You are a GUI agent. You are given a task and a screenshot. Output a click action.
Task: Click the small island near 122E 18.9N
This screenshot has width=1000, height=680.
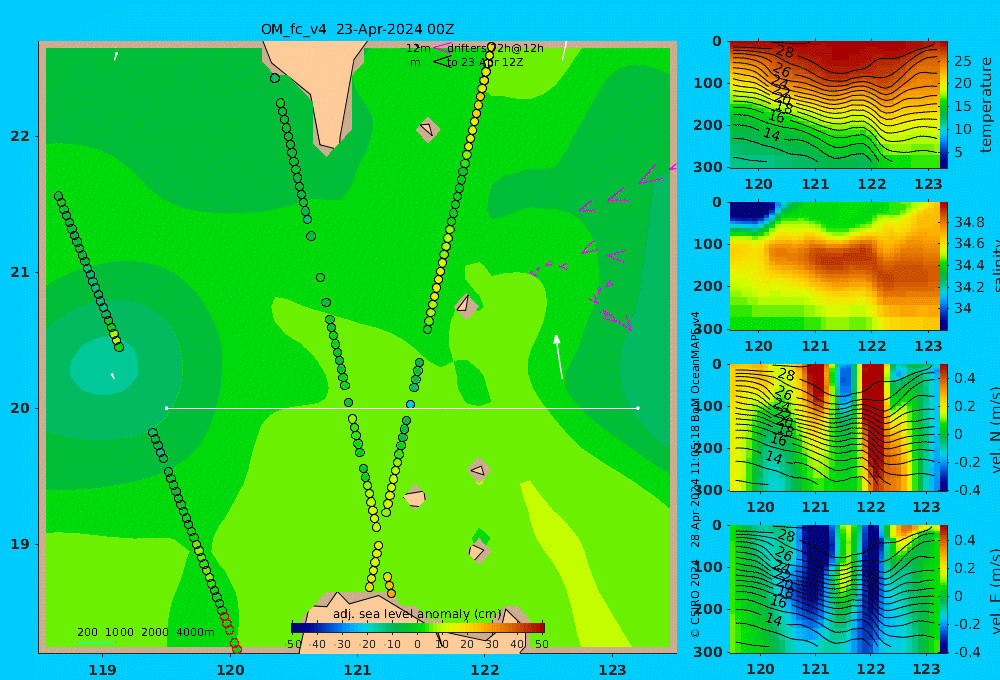point(478,551)
